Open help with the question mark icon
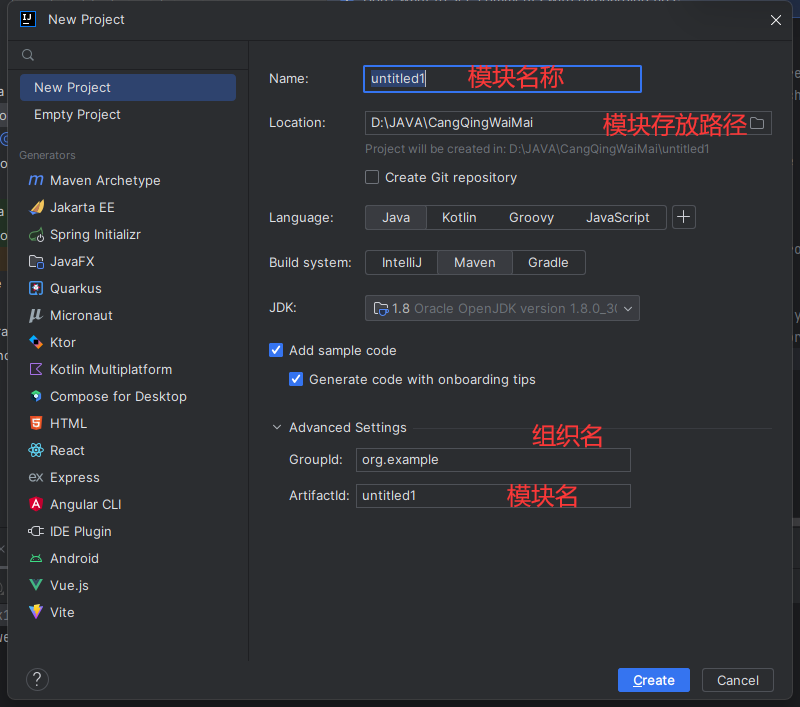Image resolution: width=800 pixels, height=707 pixels. point(37,679)
